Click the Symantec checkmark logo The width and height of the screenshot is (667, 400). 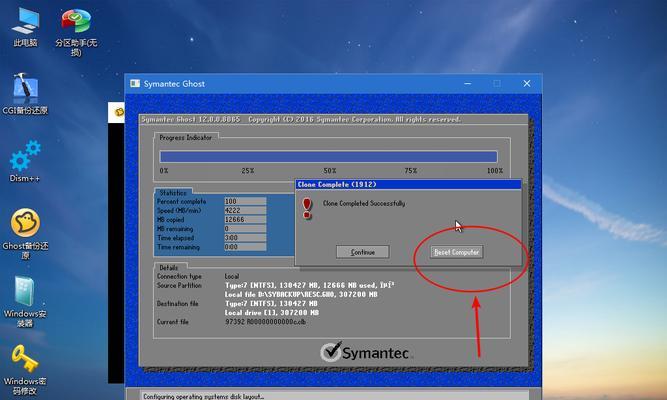[x=331, y=352]
